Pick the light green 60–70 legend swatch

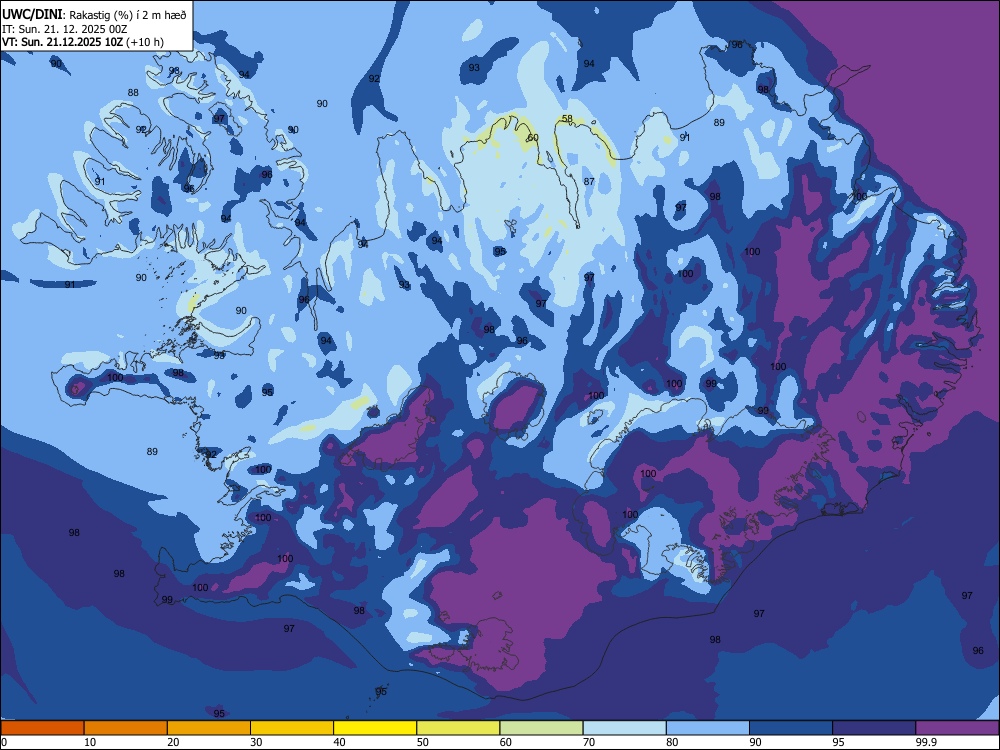541,728
